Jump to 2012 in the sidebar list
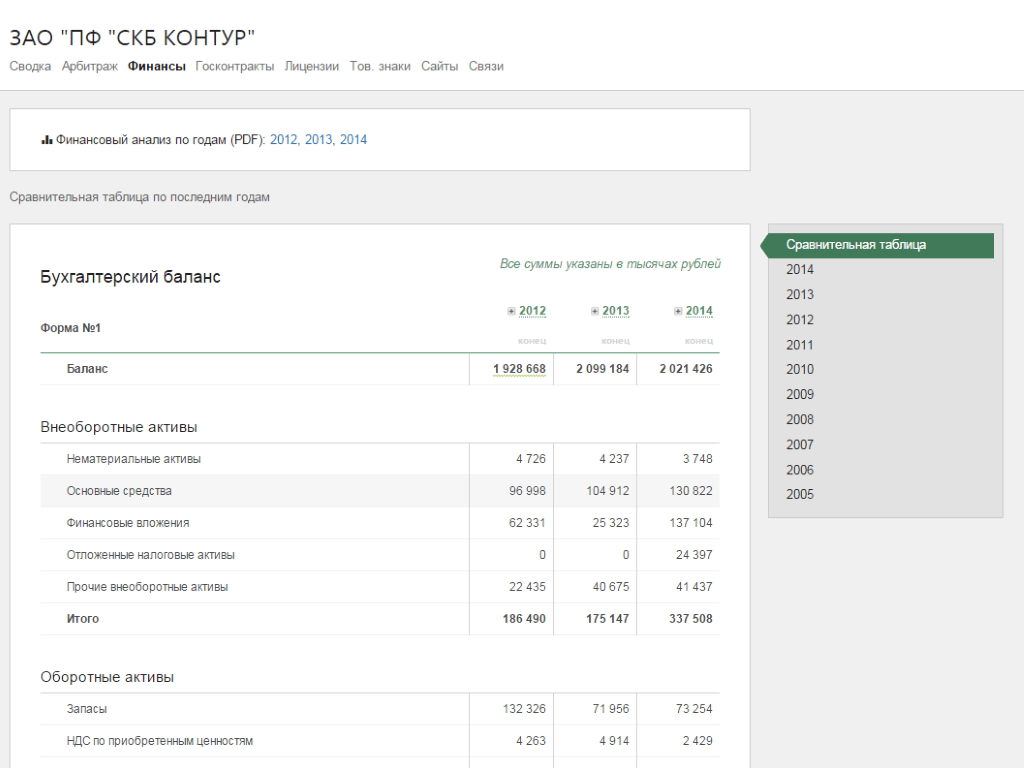 click(800, 320)
